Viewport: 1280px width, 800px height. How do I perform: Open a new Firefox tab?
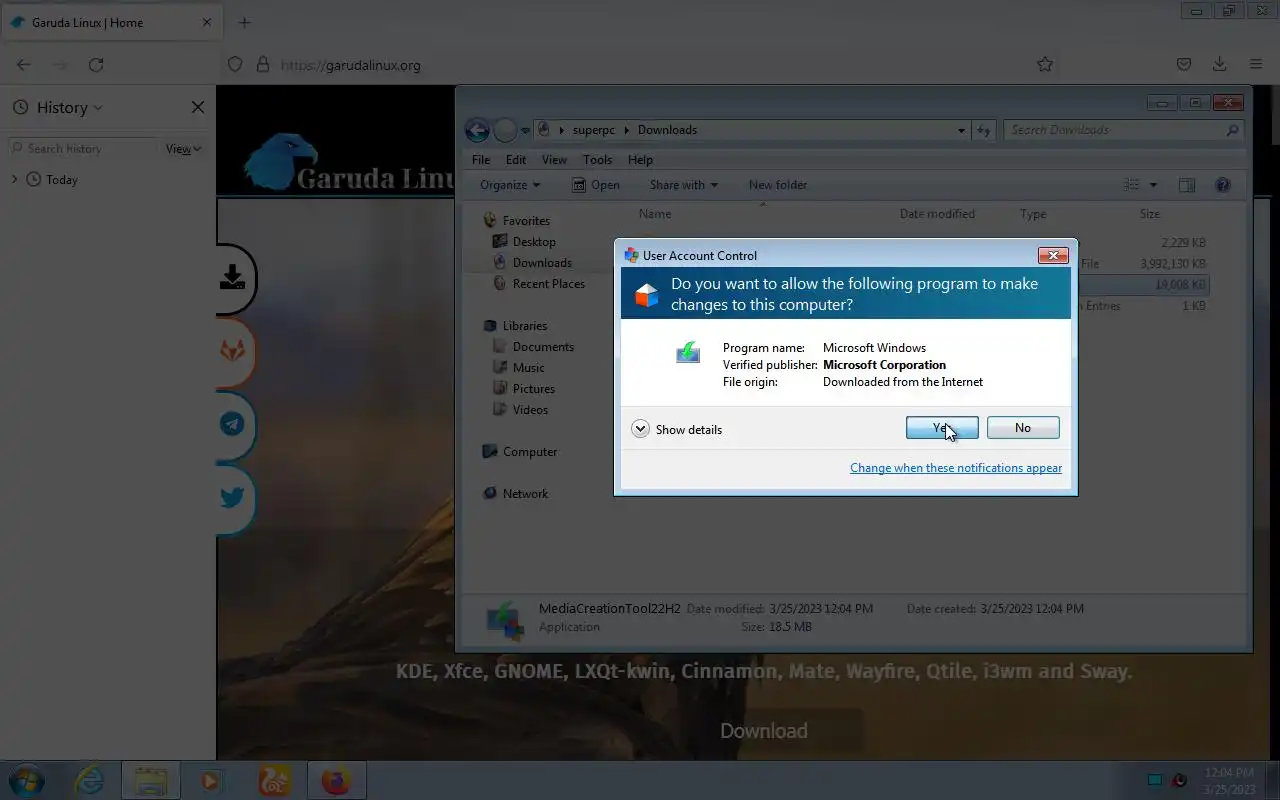pyautogui.click(x=244, y=22)
